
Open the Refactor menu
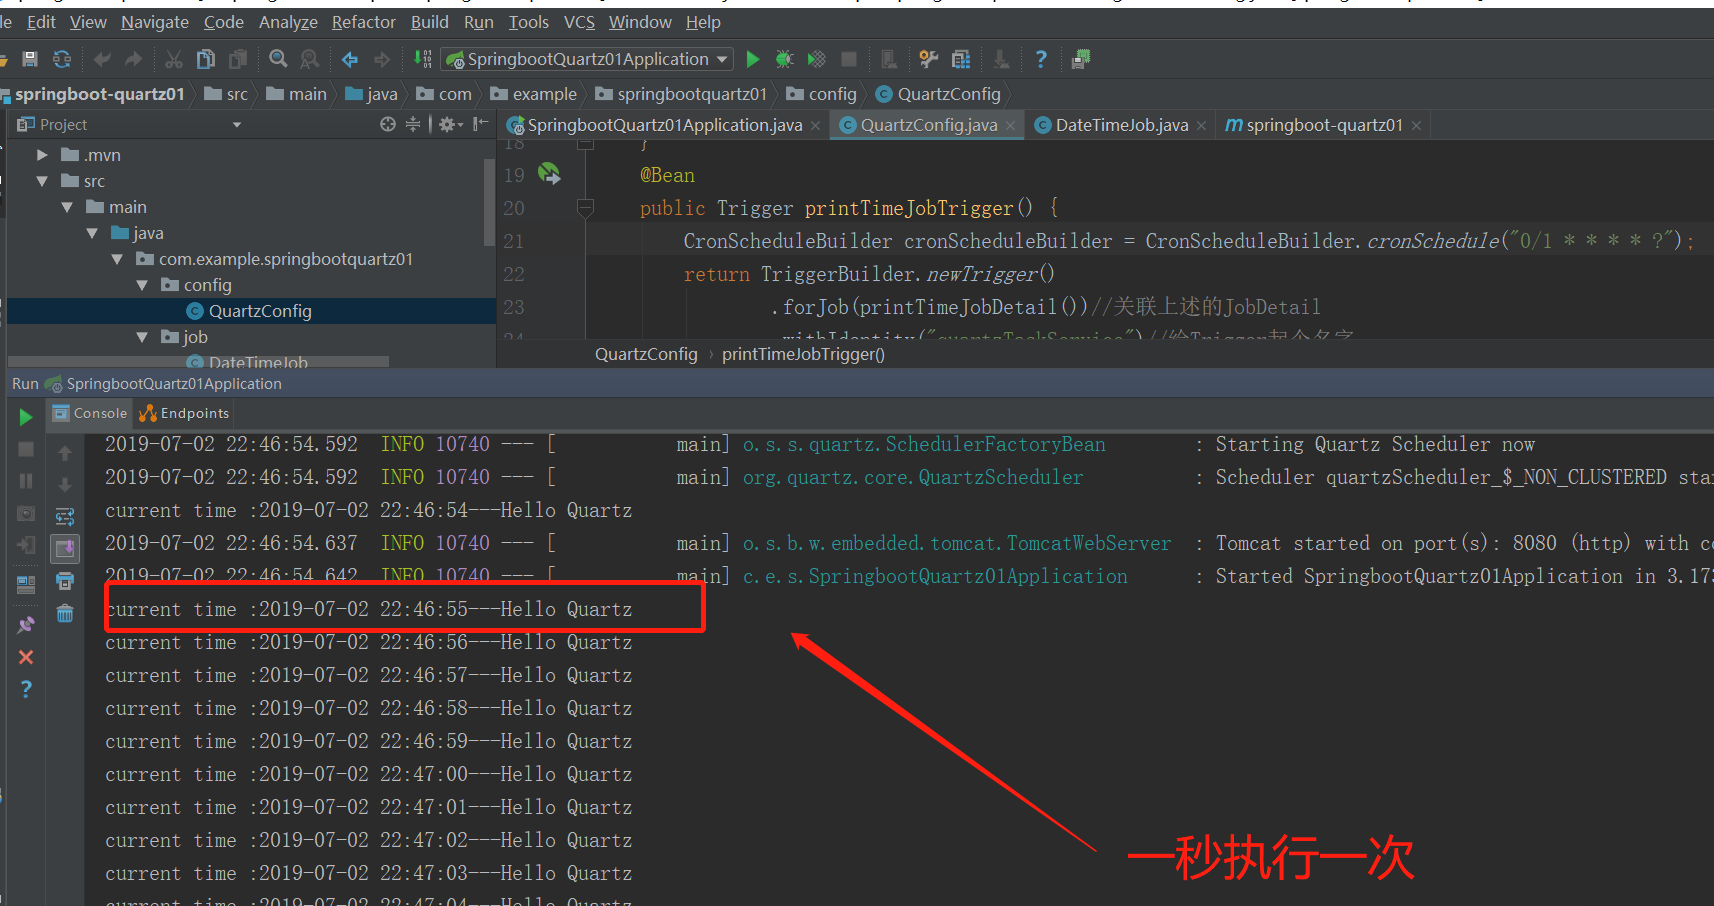point(363,21)
